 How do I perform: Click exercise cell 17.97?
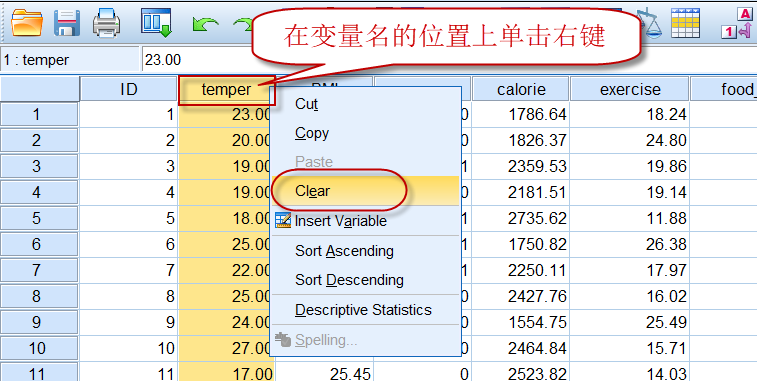pos(630,270)
